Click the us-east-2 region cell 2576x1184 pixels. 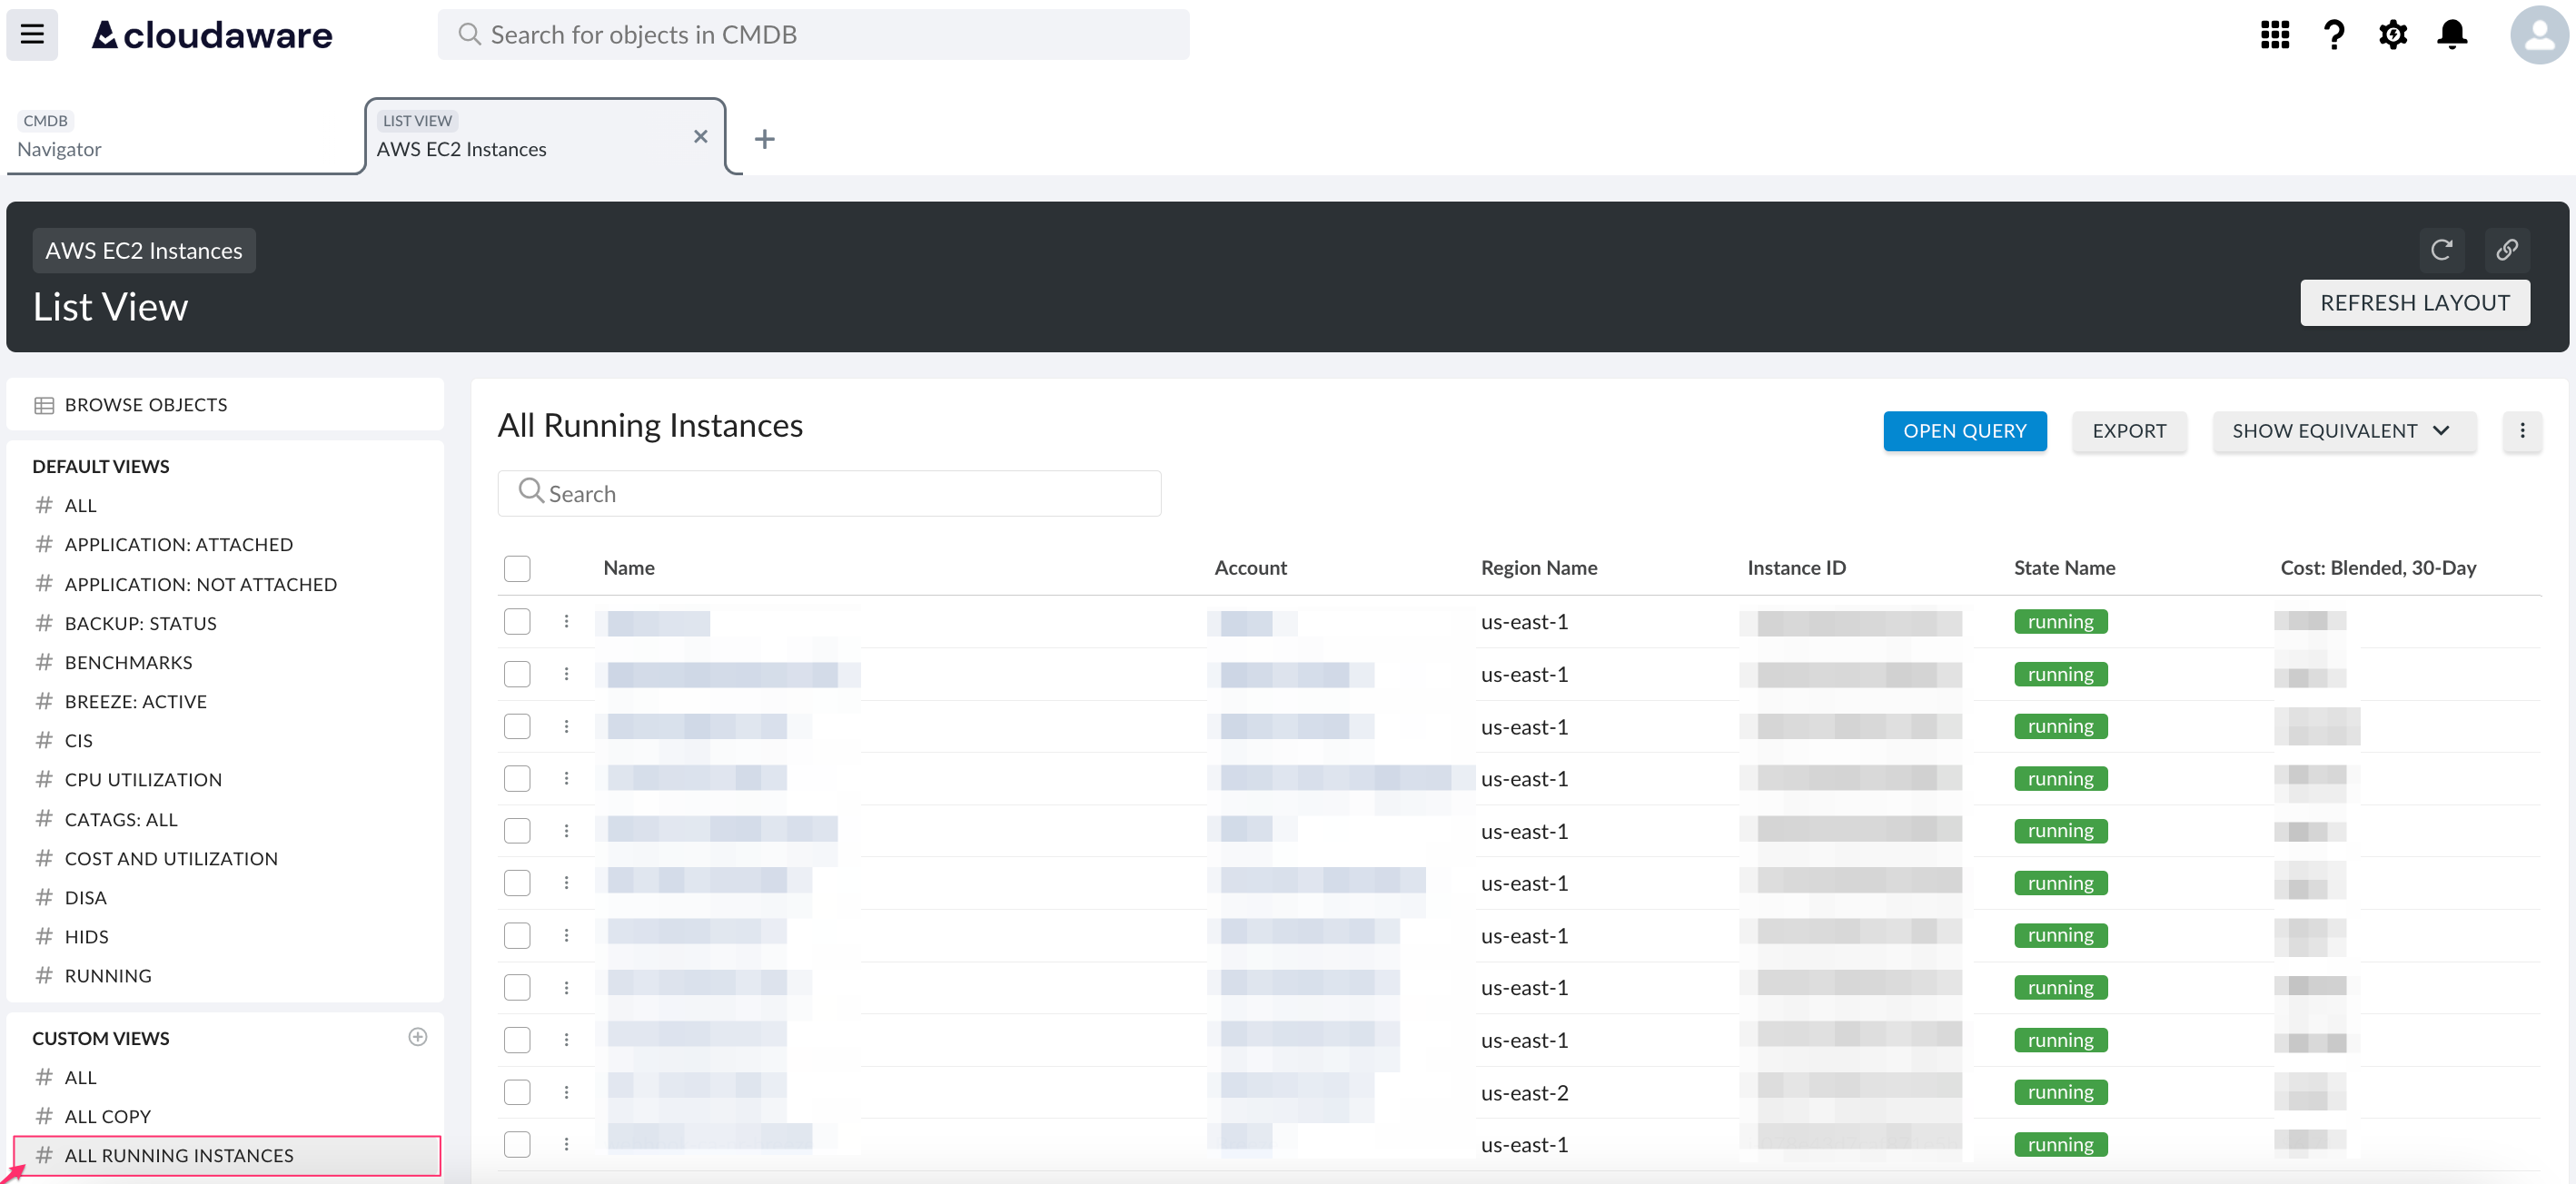[1524, 1092]
